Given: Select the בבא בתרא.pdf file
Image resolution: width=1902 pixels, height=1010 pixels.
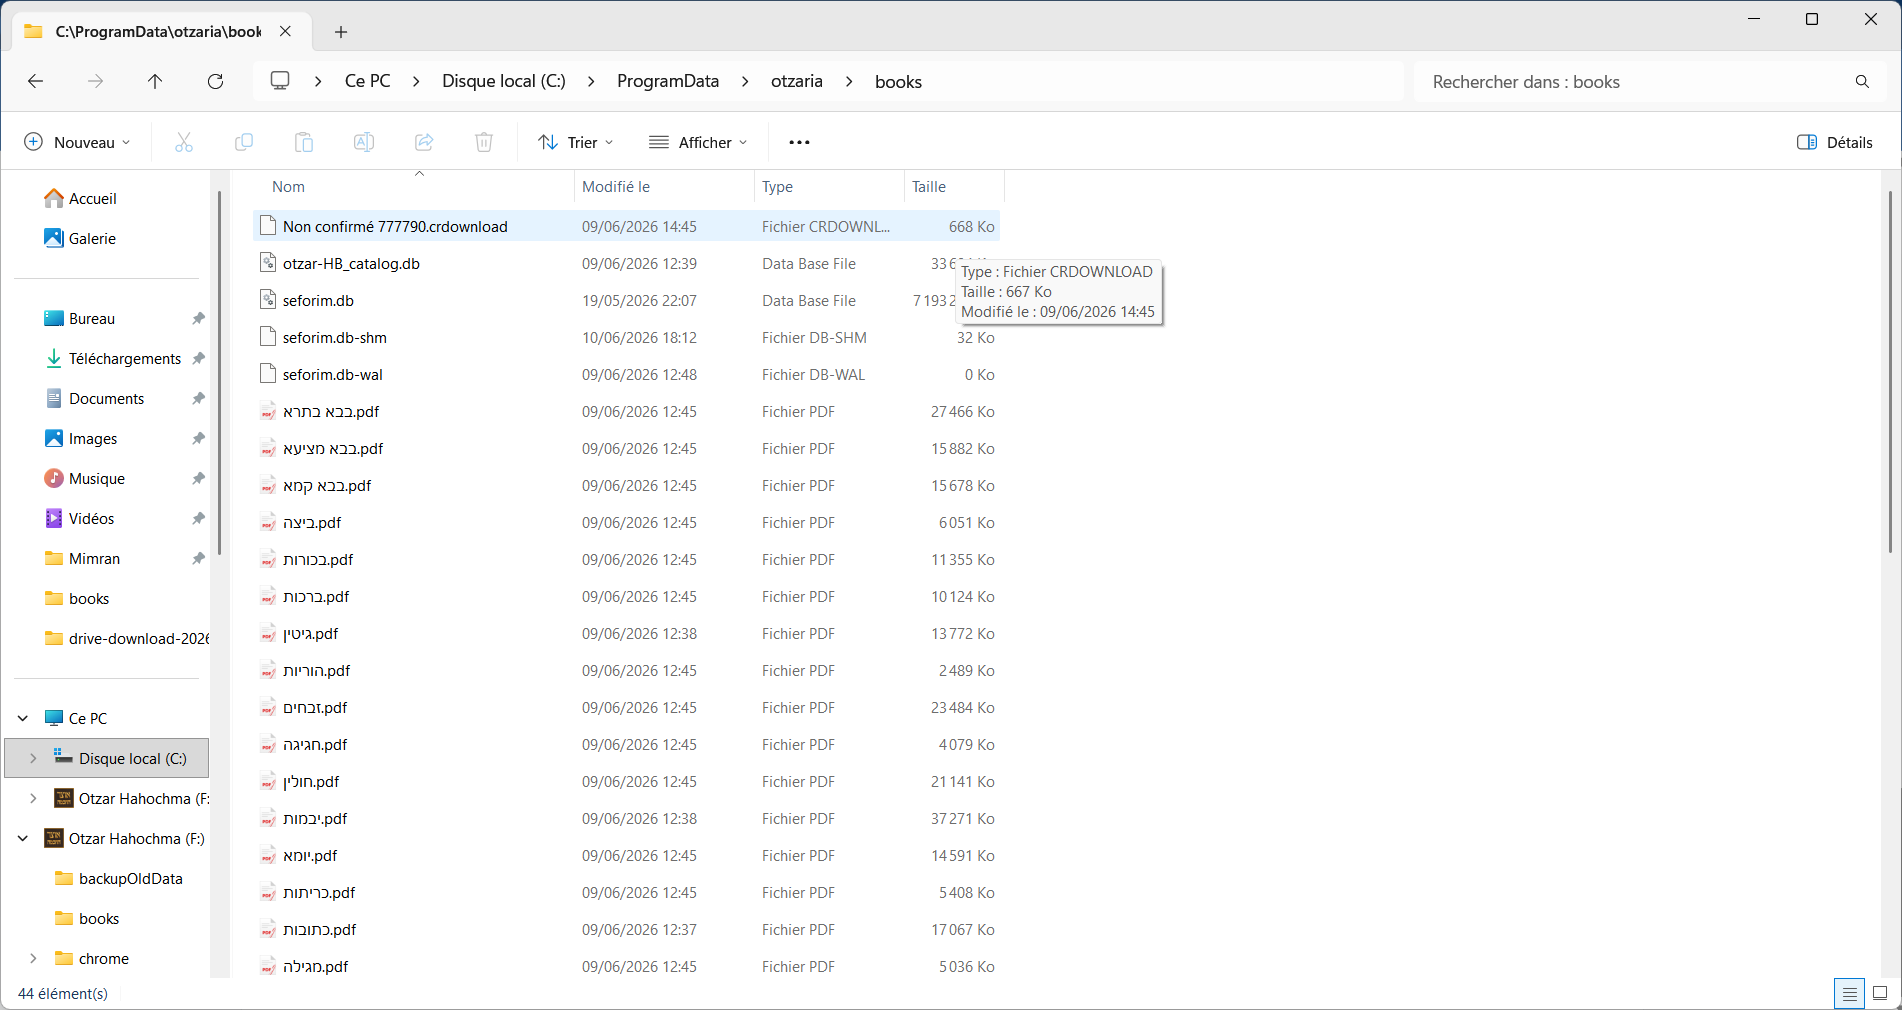Looking at the screenshot, I should [627, 412].
